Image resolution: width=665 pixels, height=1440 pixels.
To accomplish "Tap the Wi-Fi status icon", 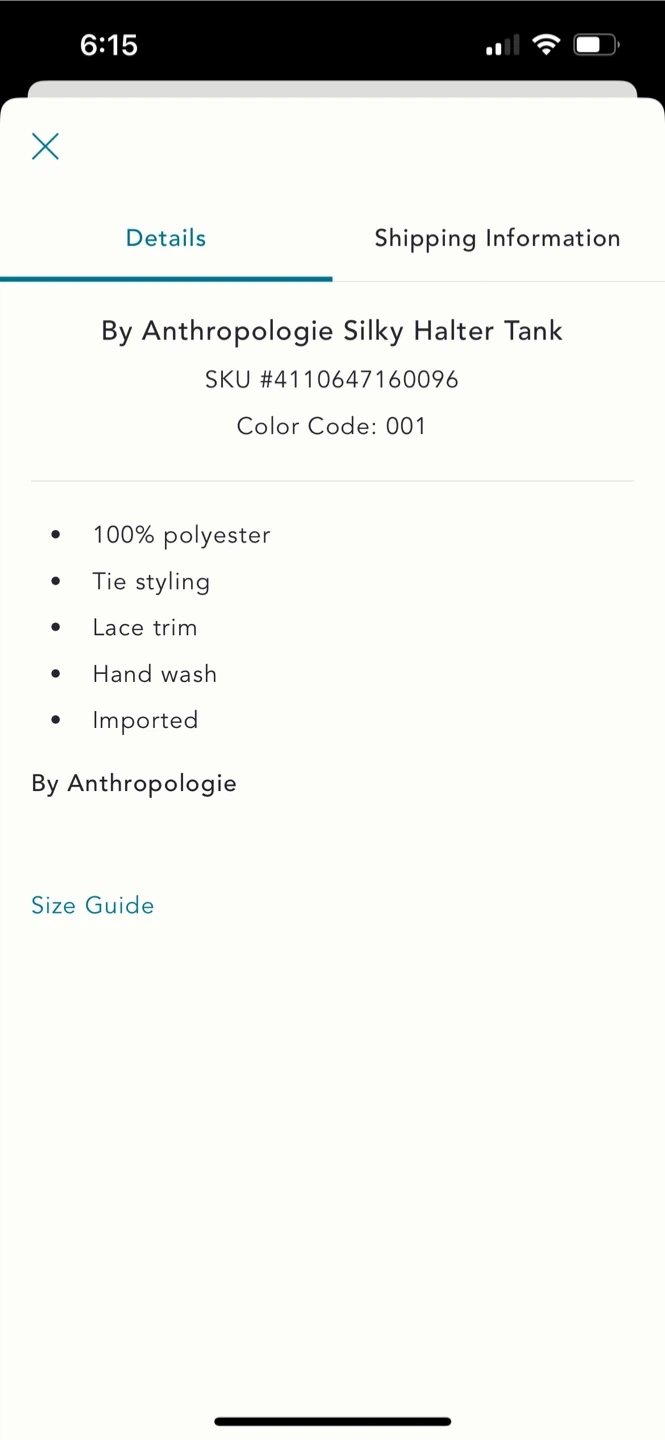I will coord(546,44).
